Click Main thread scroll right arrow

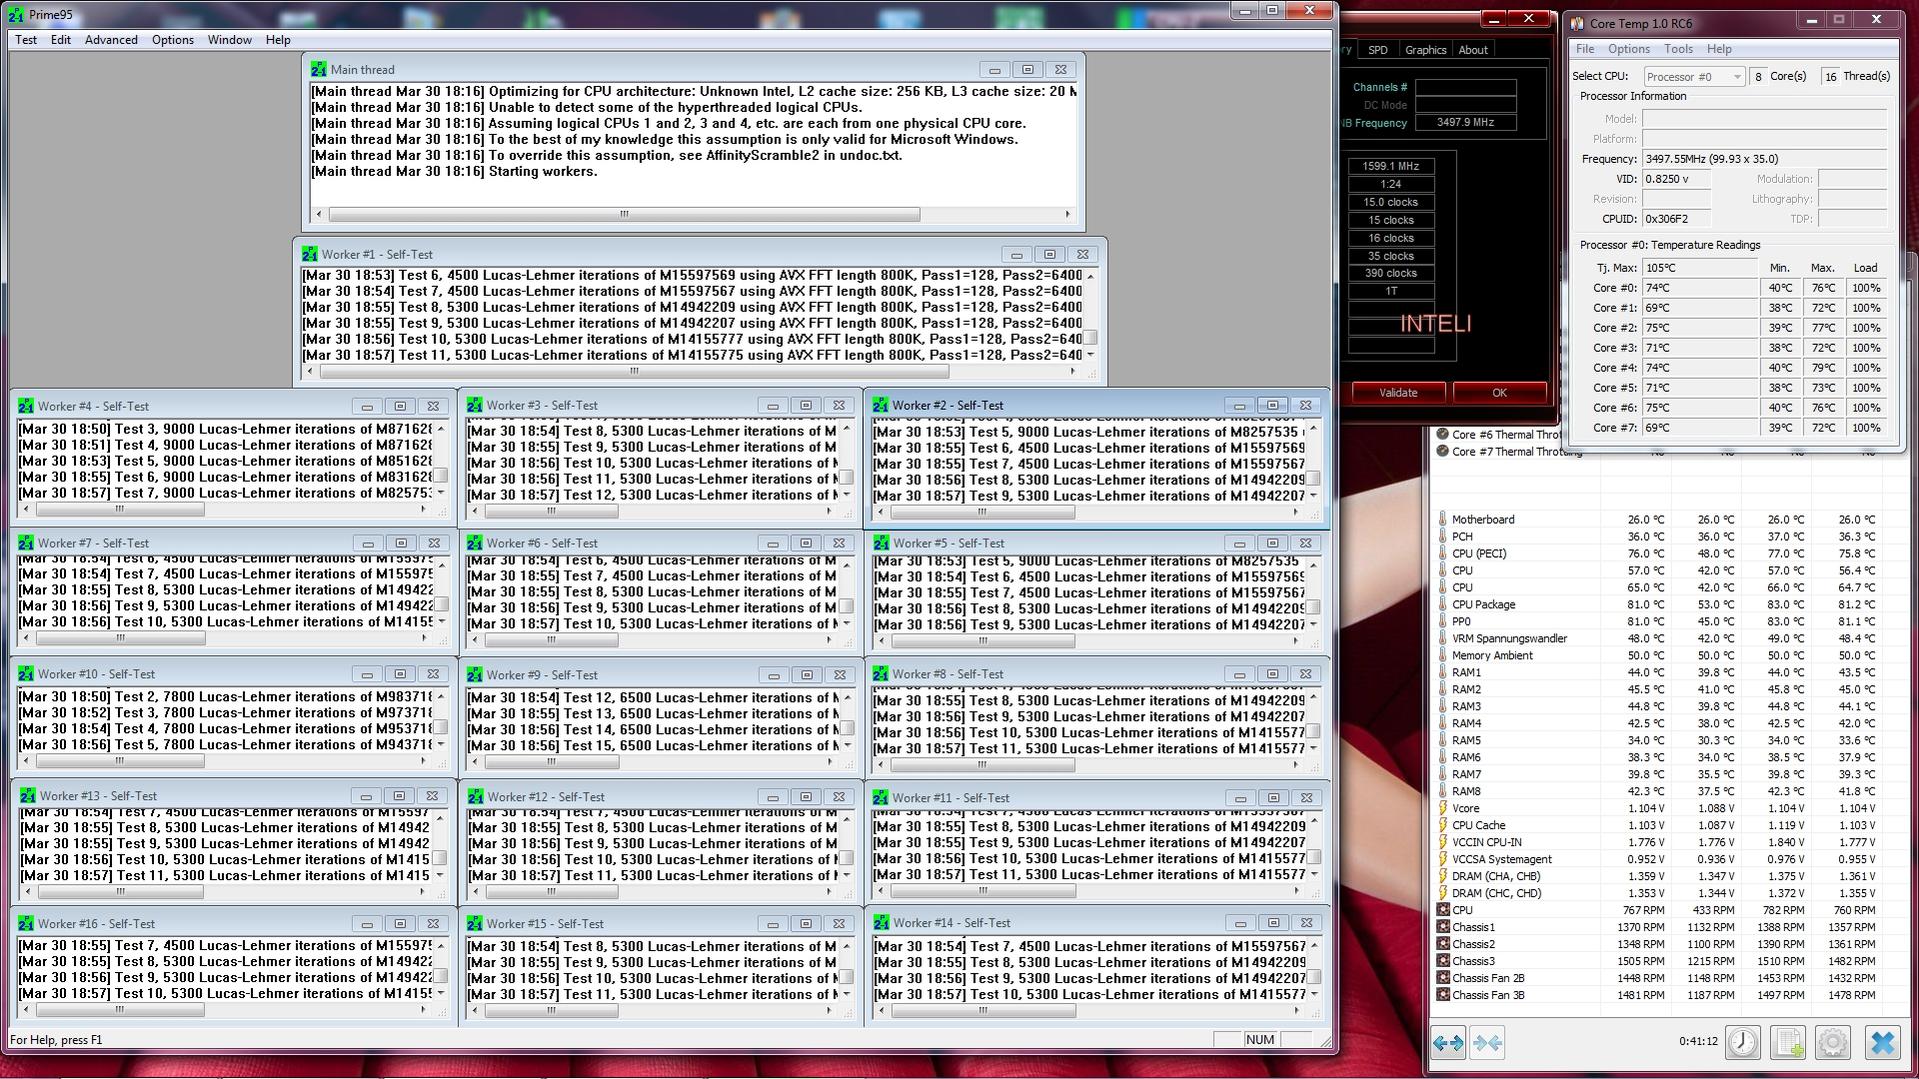tap(1067, 214)
